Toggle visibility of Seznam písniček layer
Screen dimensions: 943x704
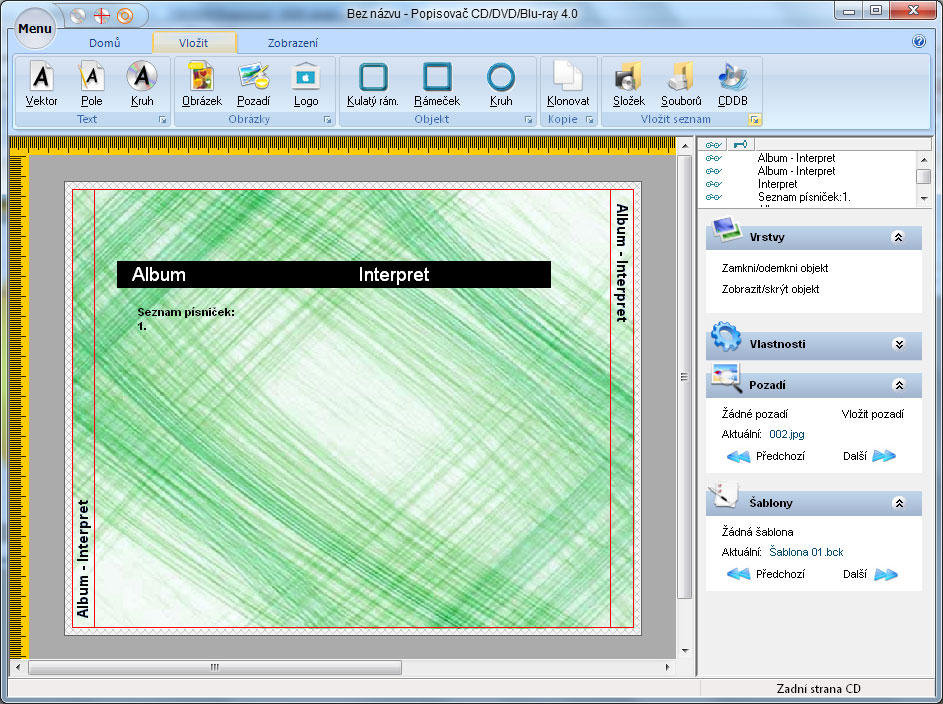pyautogui.click(x=714, y=197)
